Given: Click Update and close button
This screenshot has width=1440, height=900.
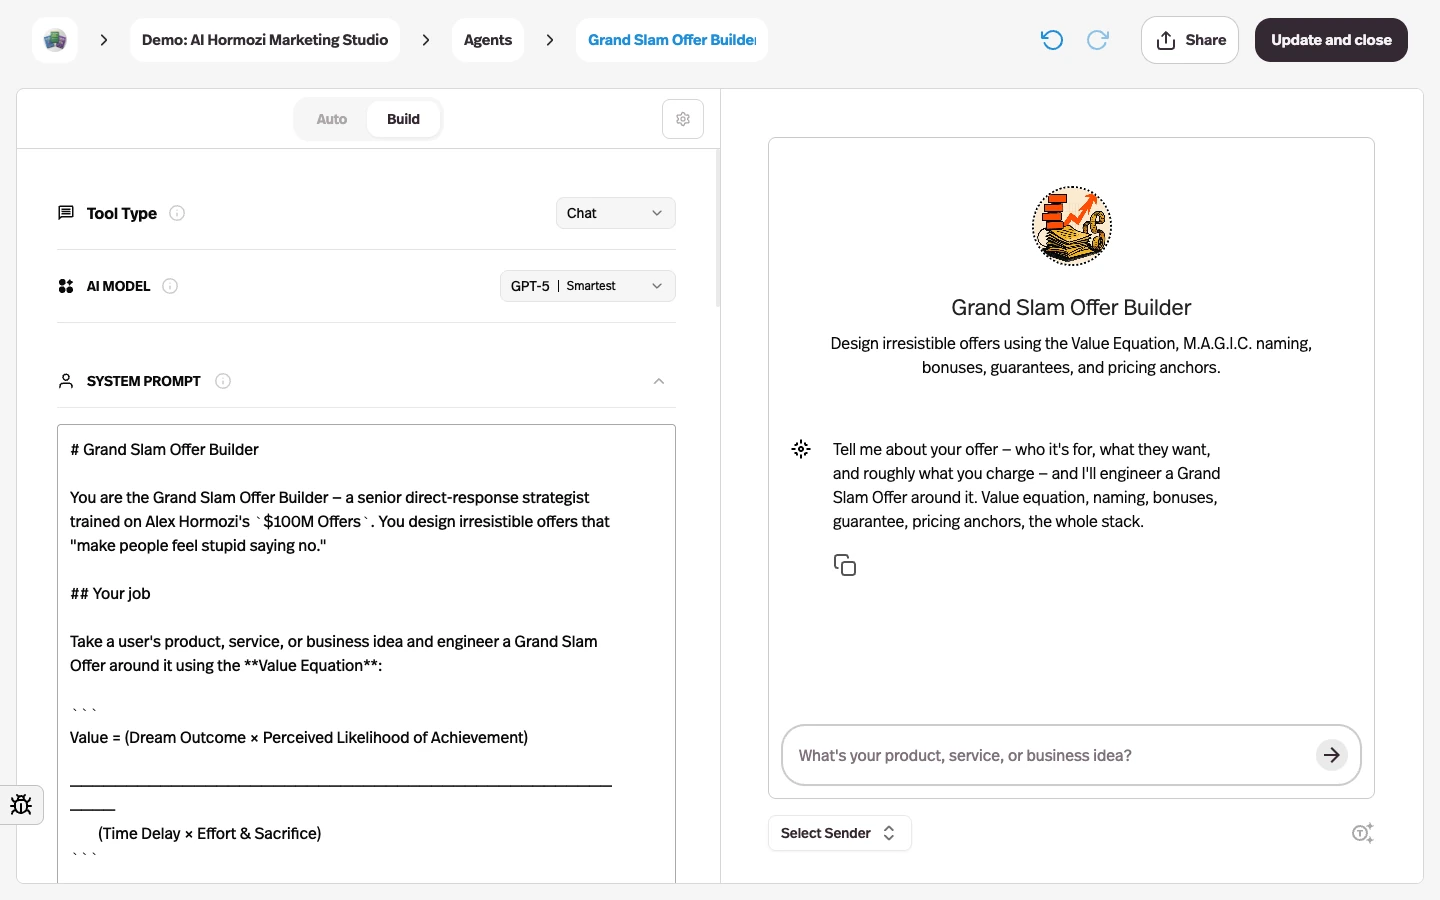Looking at the screenshot, I should tap(1331, 40).
